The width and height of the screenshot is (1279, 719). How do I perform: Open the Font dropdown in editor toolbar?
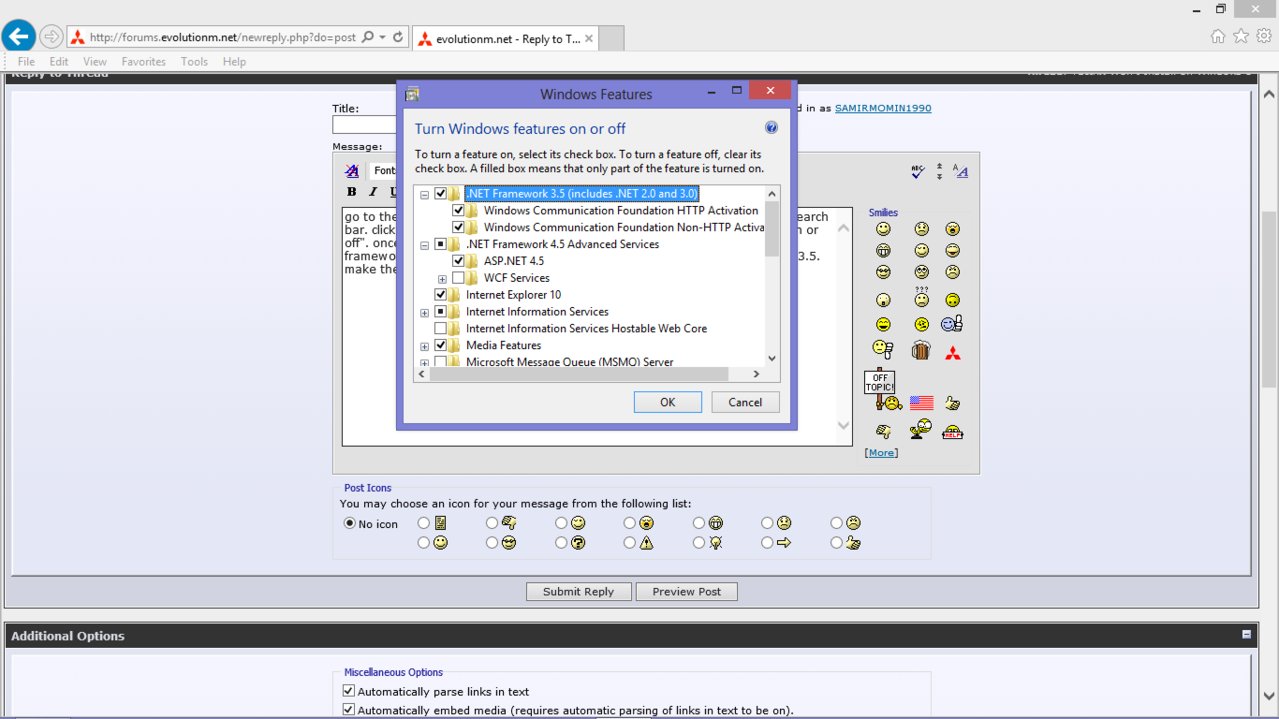click(385, 171)
